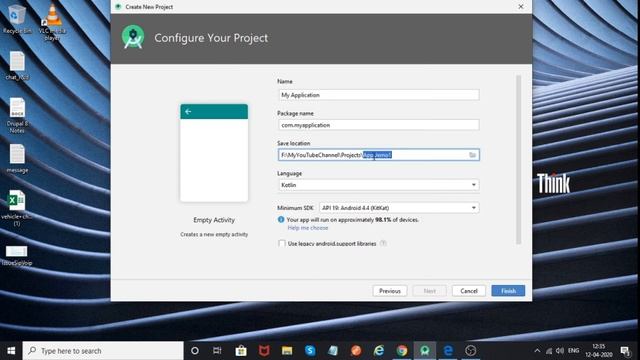Select the Drupal 8 Notes document icon
The height and width of the screenshot is (360, 640).
(17, 116)
